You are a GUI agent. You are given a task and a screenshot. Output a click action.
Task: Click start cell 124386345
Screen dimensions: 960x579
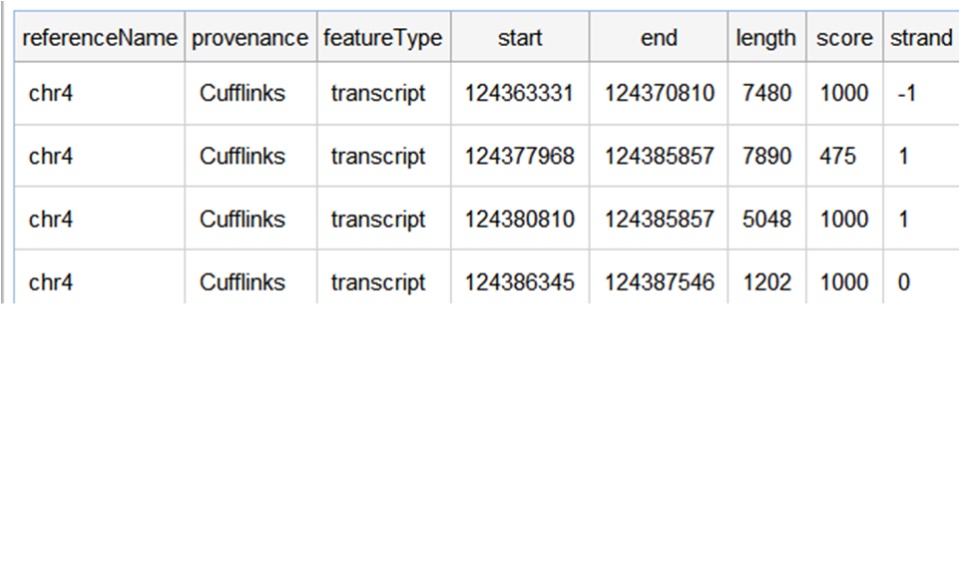520,282
